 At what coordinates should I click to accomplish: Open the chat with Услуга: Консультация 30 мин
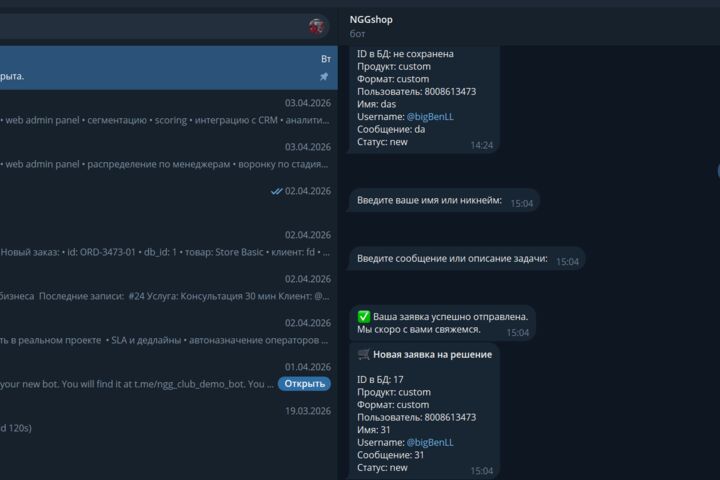click(x=169, y=288)
